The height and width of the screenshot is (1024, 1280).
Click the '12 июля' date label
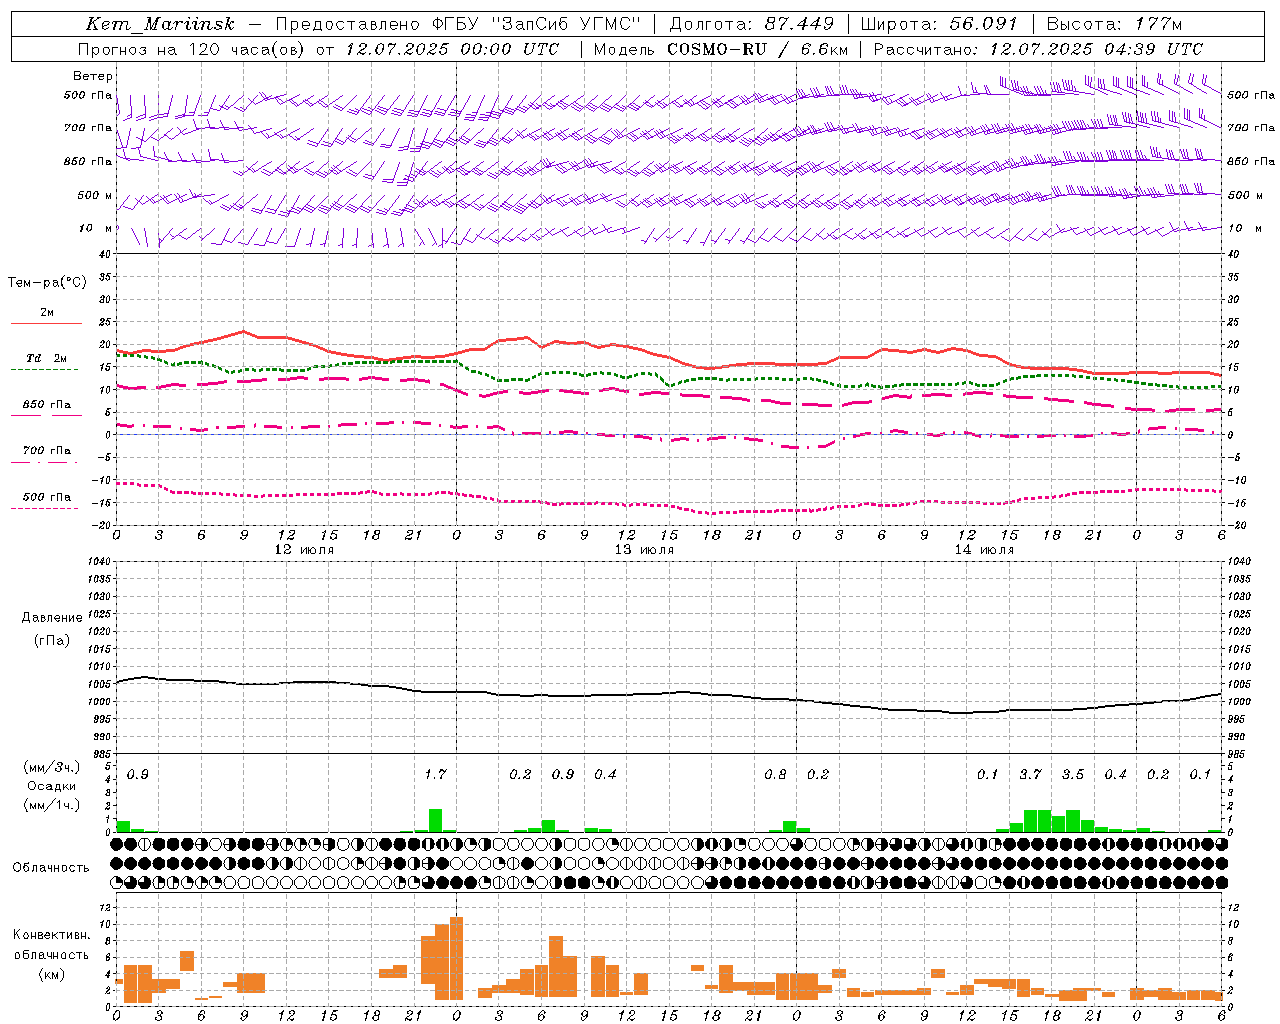[x=305, y=550]
